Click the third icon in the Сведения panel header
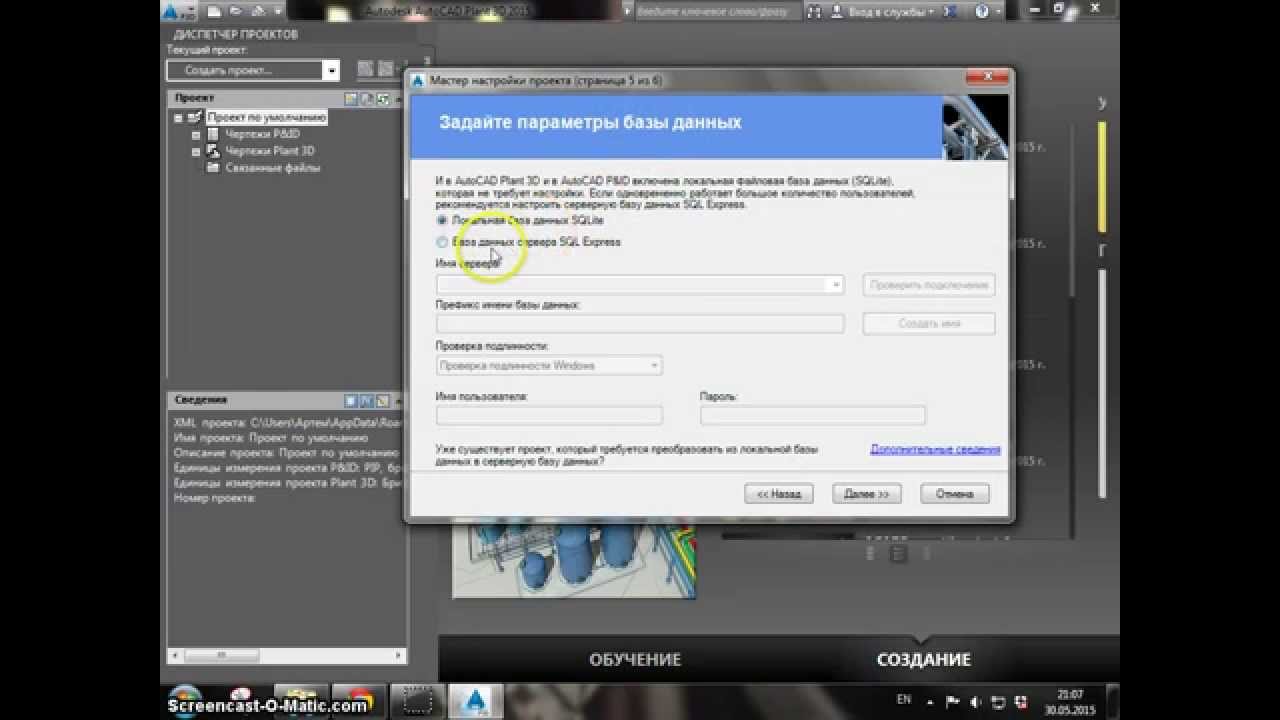1280x720 pixels. [x=383, y=400]
